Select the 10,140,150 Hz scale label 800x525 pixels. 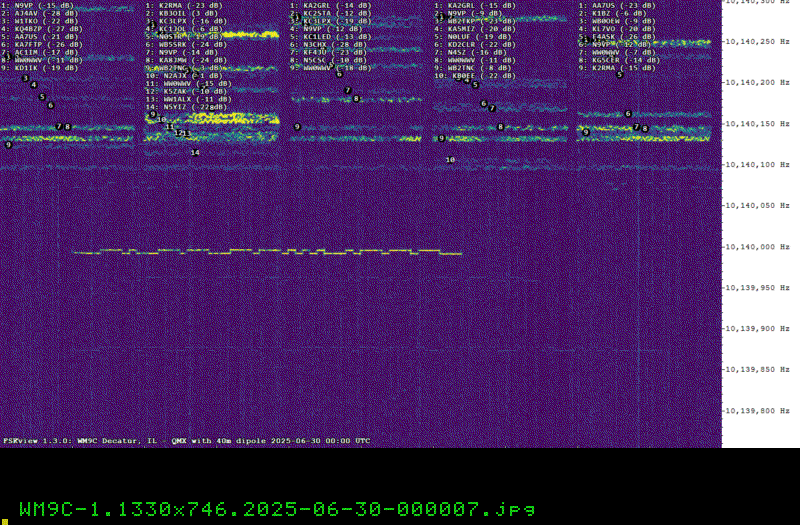point(757,124)
